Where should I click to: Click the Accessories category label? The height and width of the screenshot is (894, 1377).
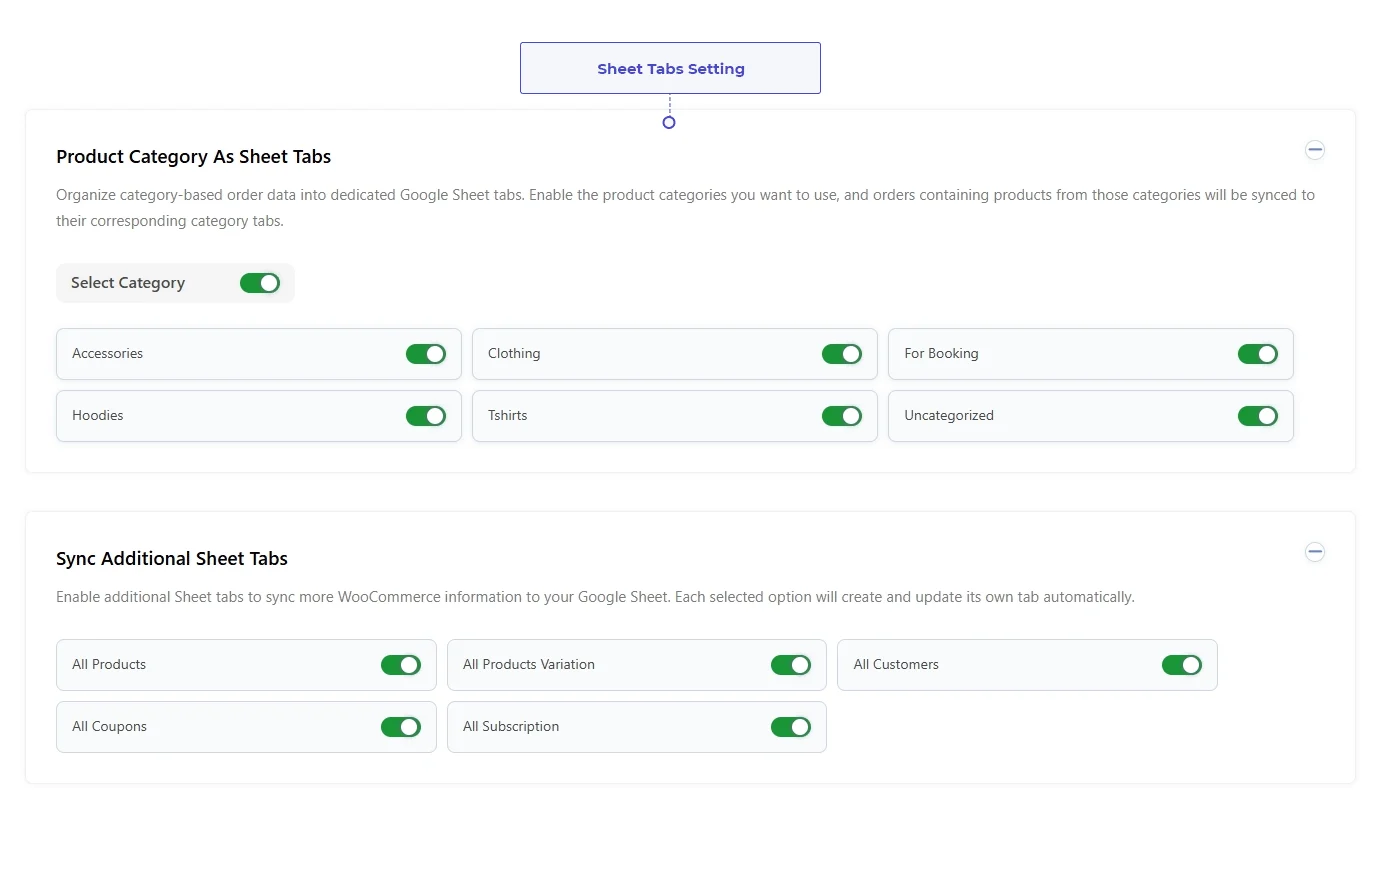(107, 354)
